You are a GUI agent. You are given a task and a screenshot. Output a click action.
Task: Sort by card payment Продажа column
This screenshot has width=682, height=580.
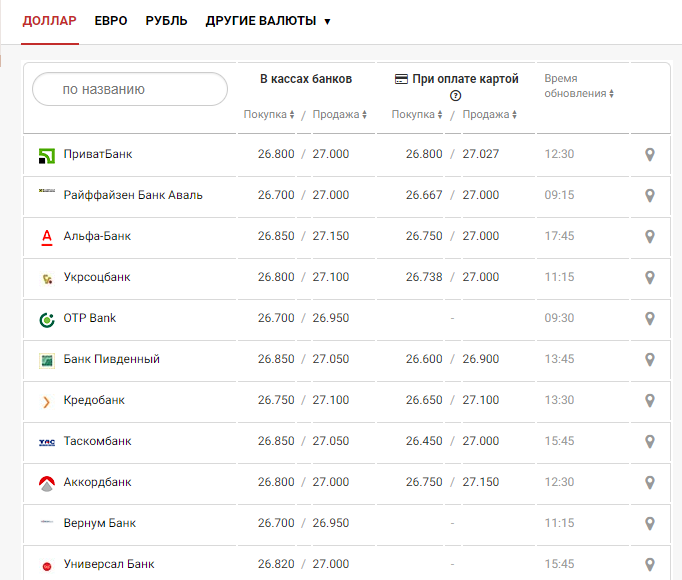(x=490, y=115)
